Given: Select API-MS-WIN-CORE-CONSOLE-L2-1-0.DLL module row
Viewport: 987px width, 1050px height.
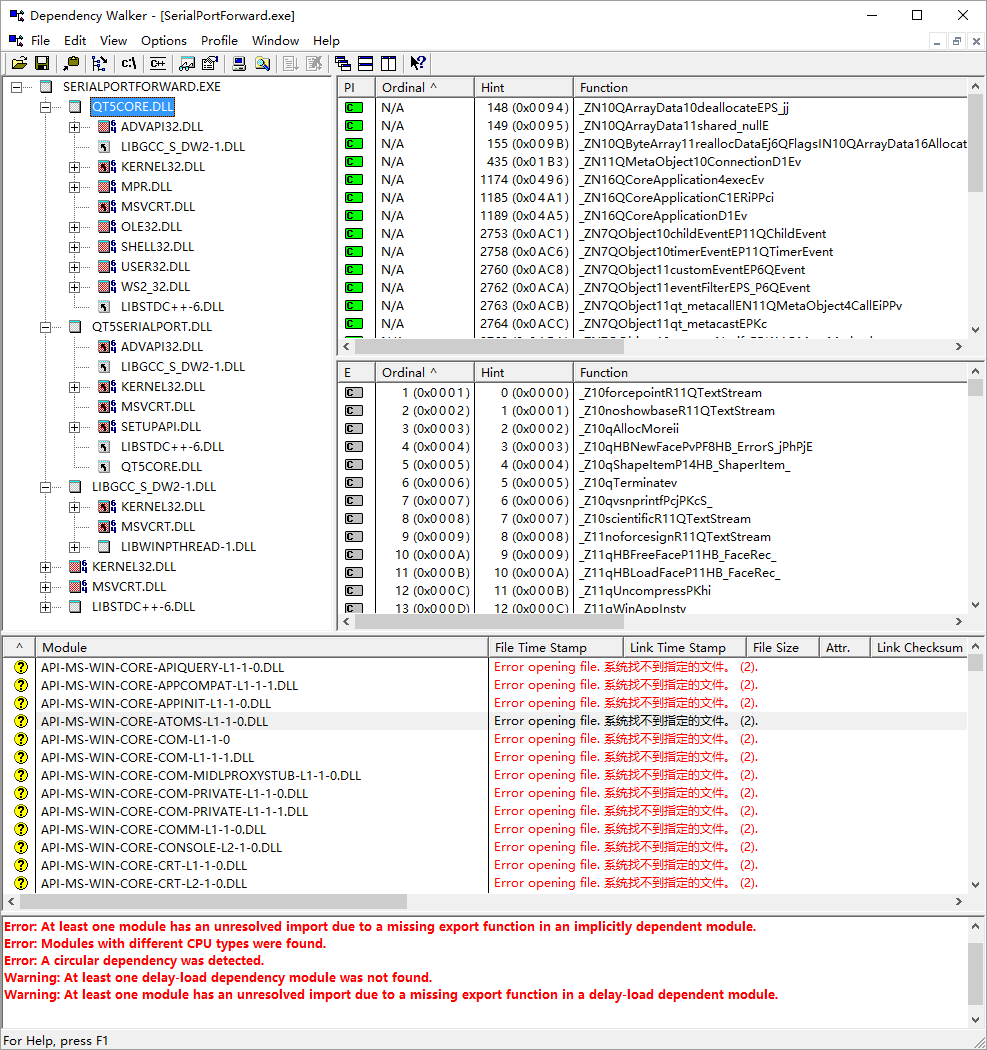Looking at the screenshot, I should point(485,847).
